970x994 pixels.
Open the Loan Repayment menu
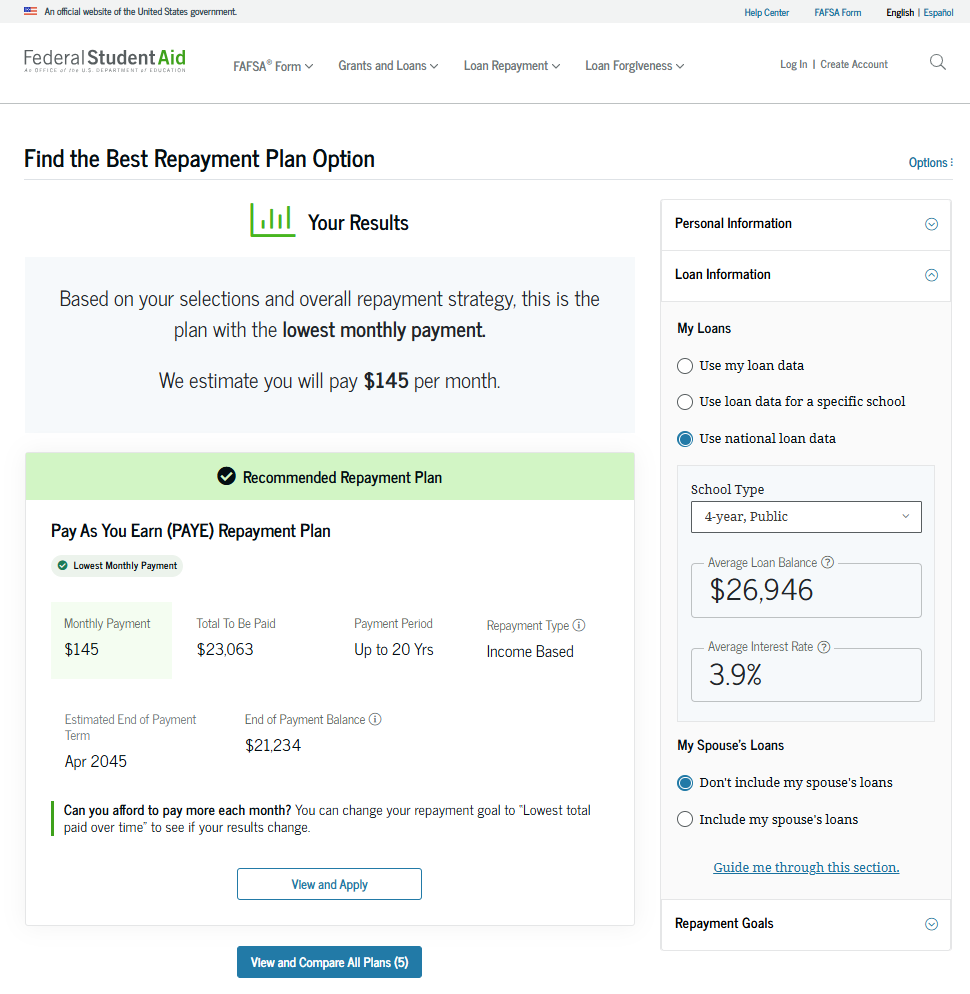point(511,65)
